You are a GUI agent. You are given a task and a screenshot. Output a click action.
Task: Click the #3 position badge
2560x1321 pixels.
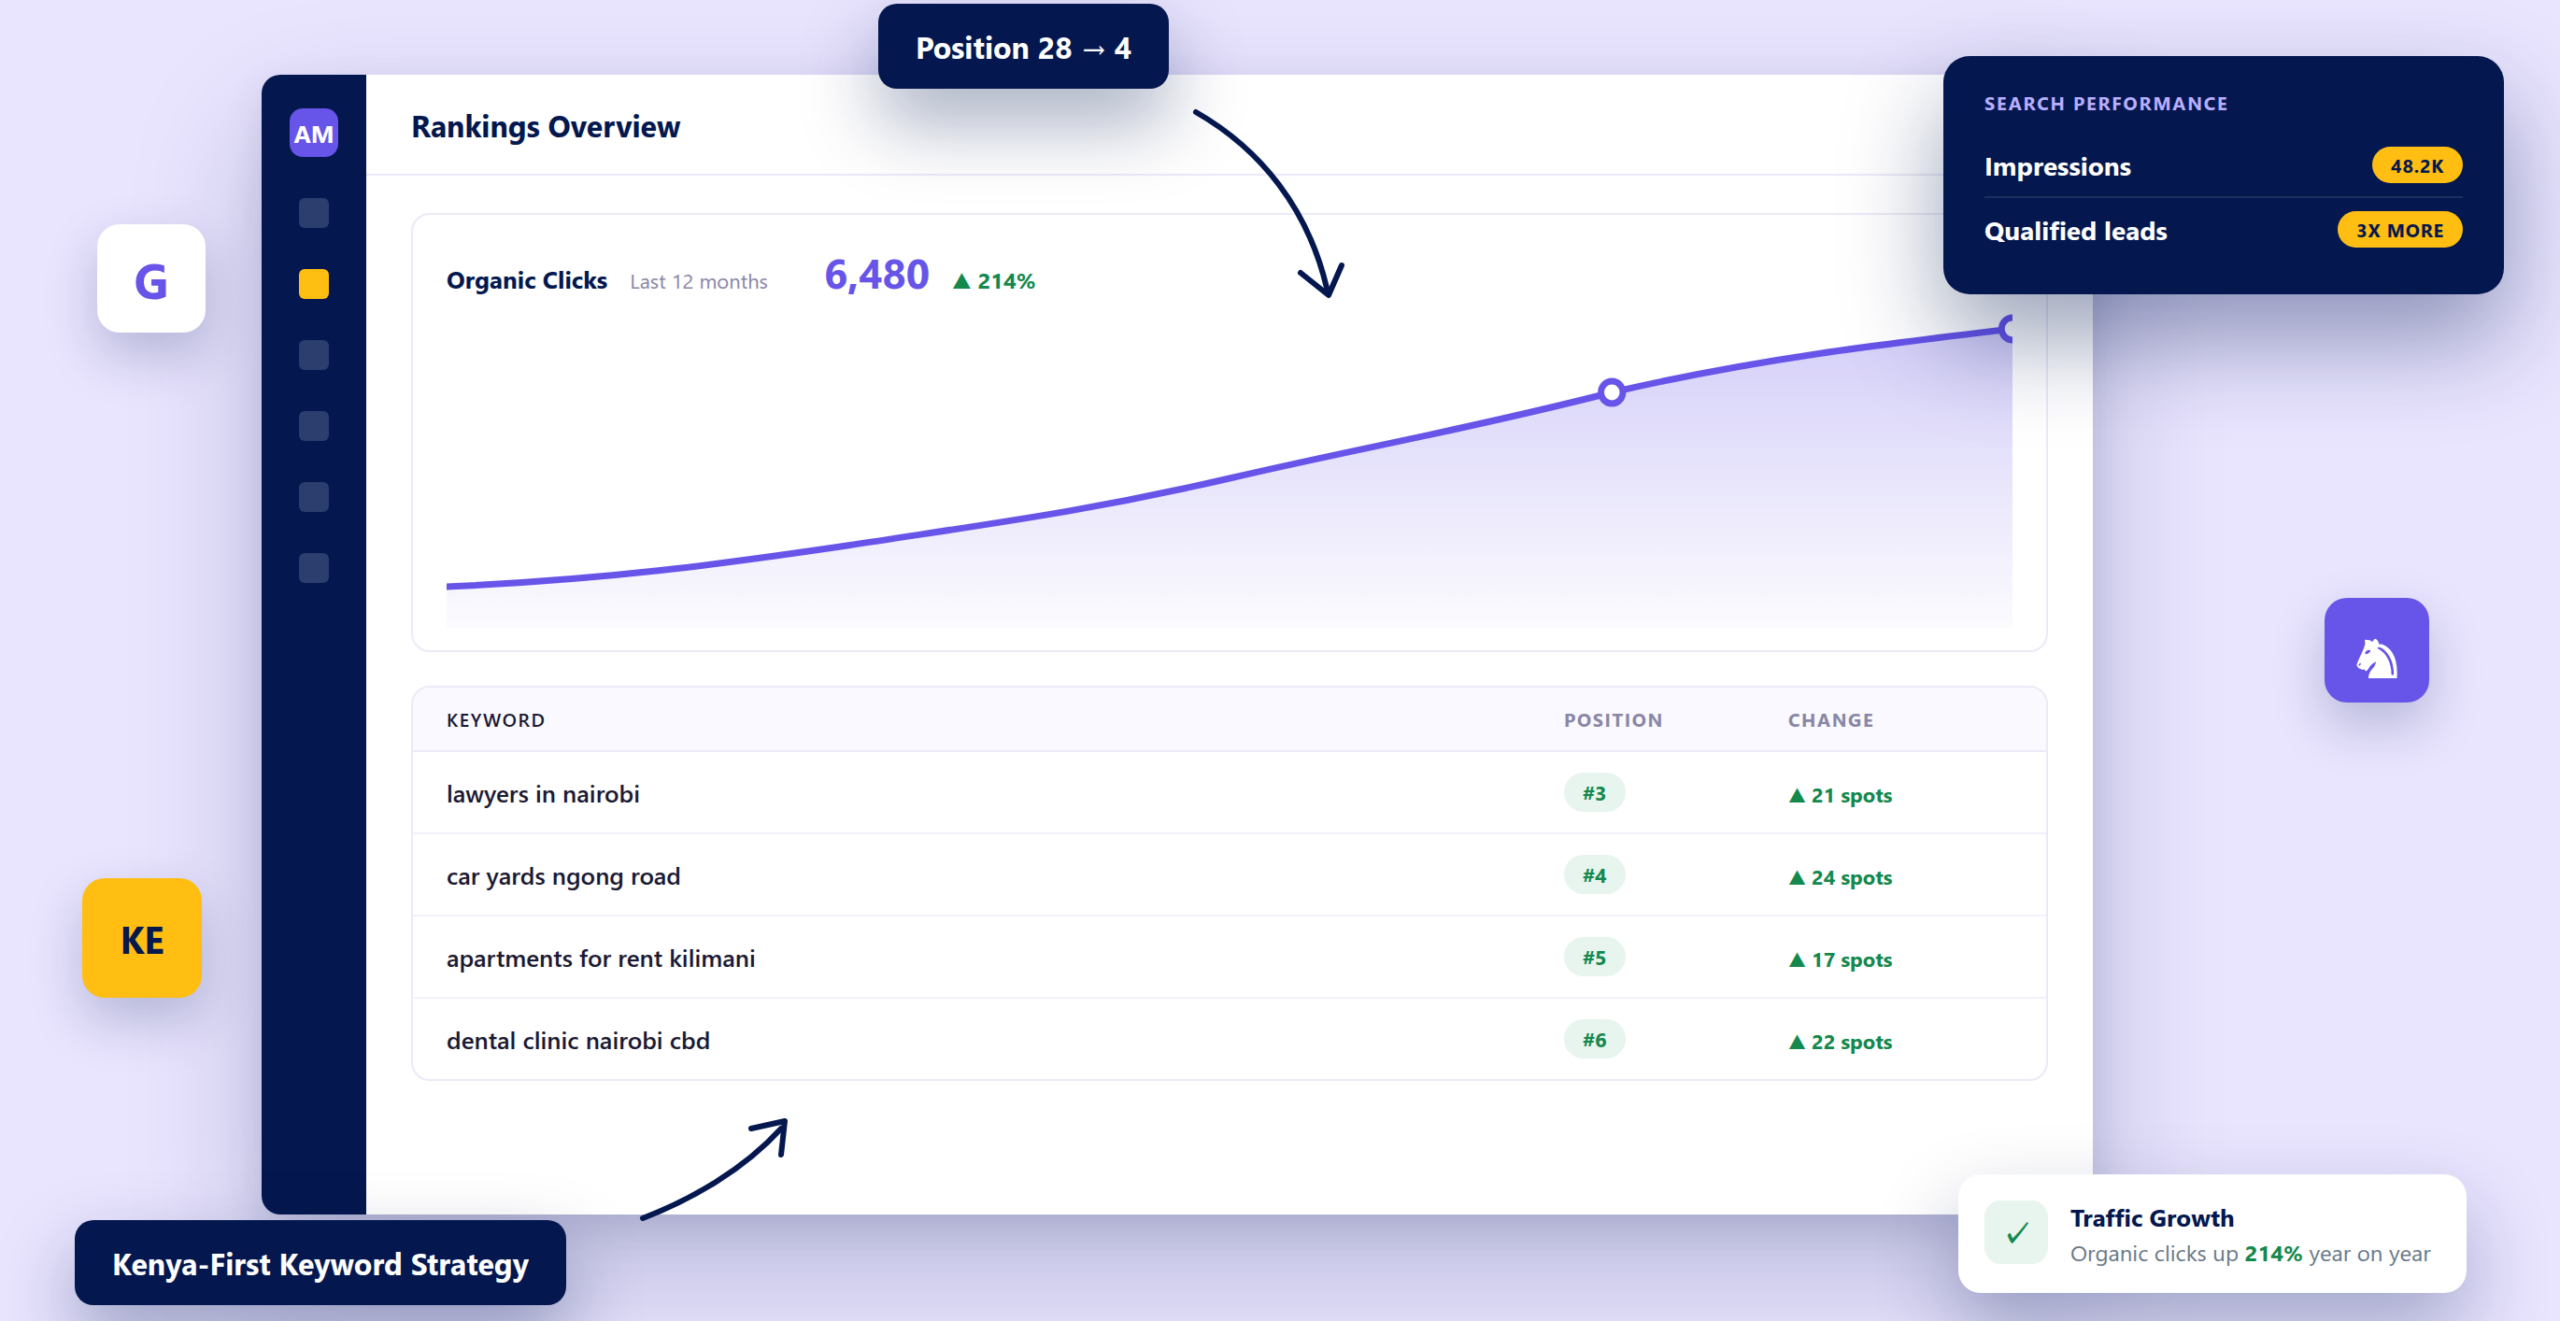click(1594, 793)
